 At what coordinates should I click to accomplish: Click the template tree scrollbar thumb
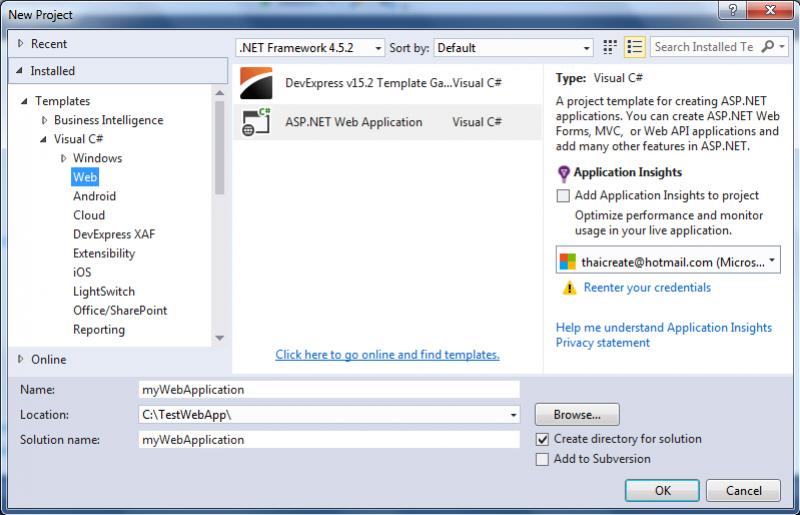tap(220, 148)
